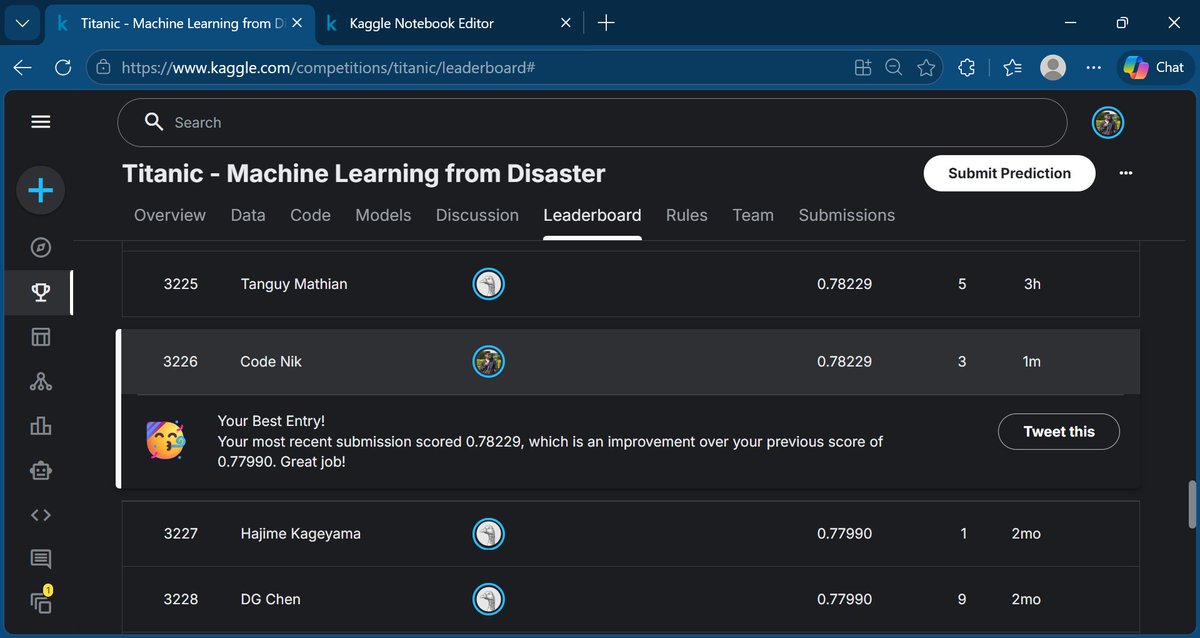Click team name DG Chen

pyautogui.click(x=269, y=599)
